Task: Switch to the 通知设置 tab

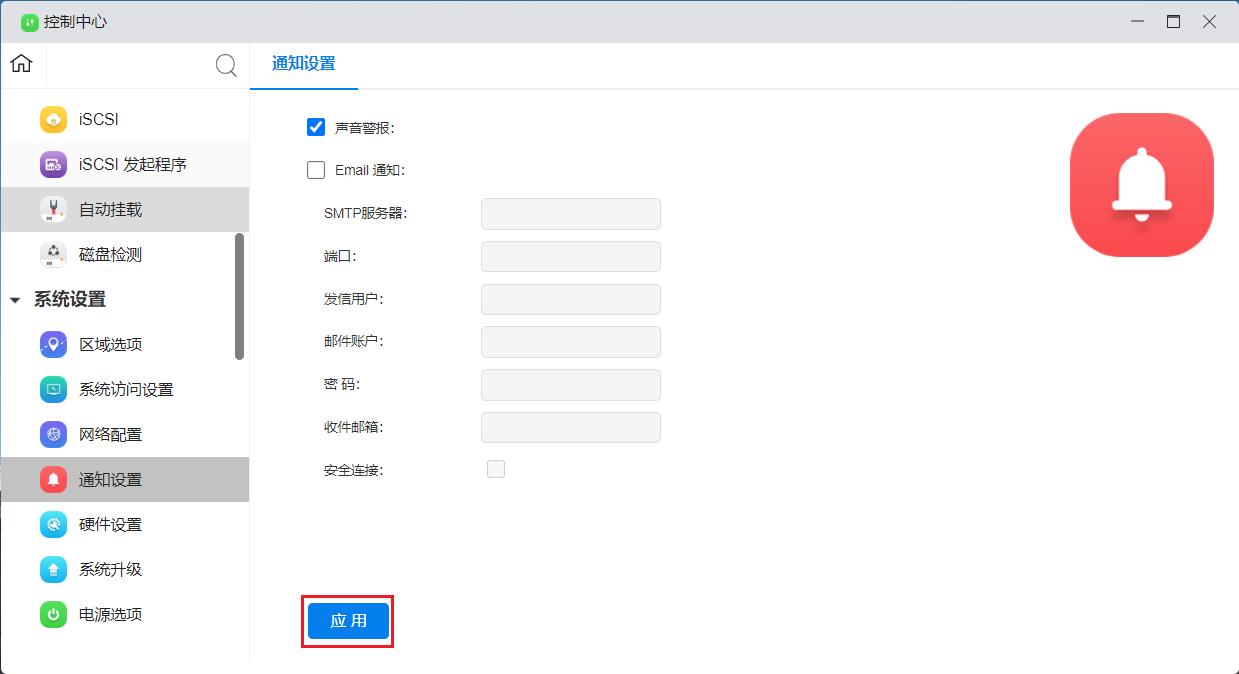Action: [x=304, y=64]
